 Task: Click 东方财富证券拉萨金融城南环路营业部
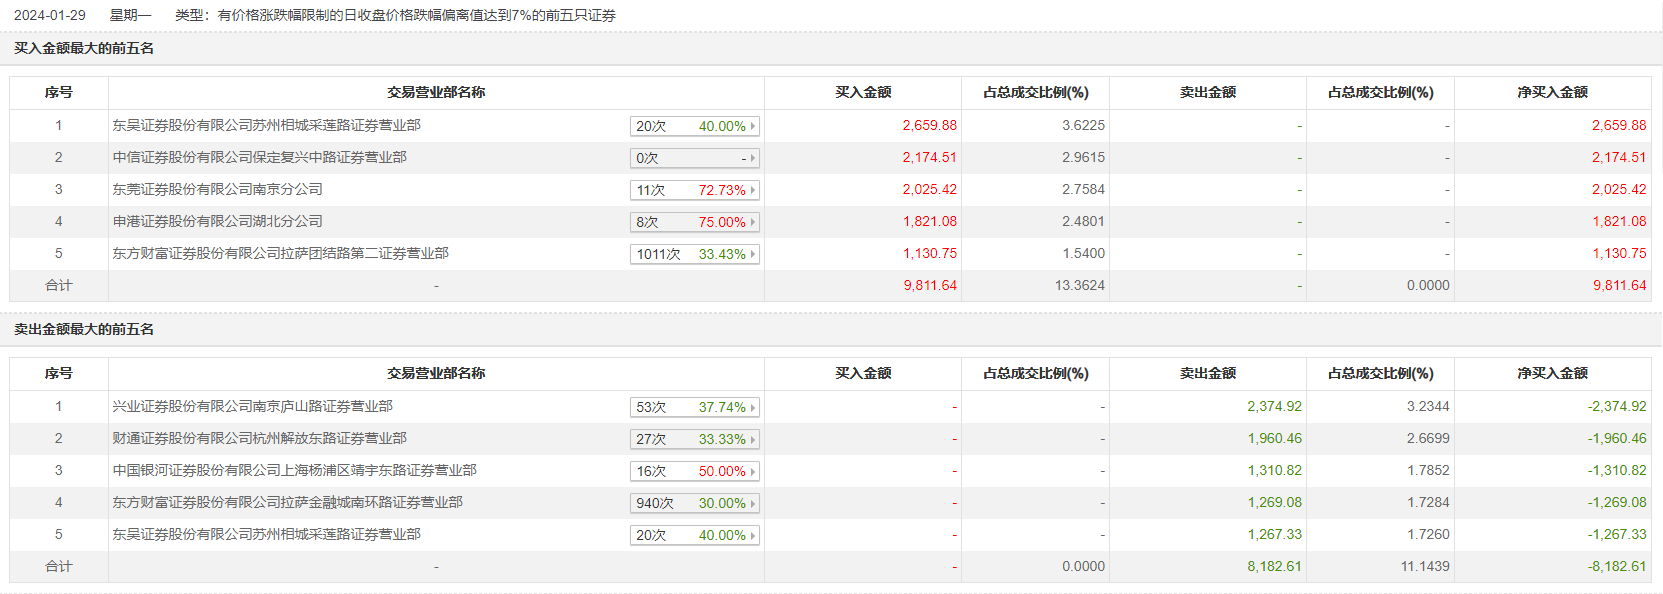click(287, 502)
